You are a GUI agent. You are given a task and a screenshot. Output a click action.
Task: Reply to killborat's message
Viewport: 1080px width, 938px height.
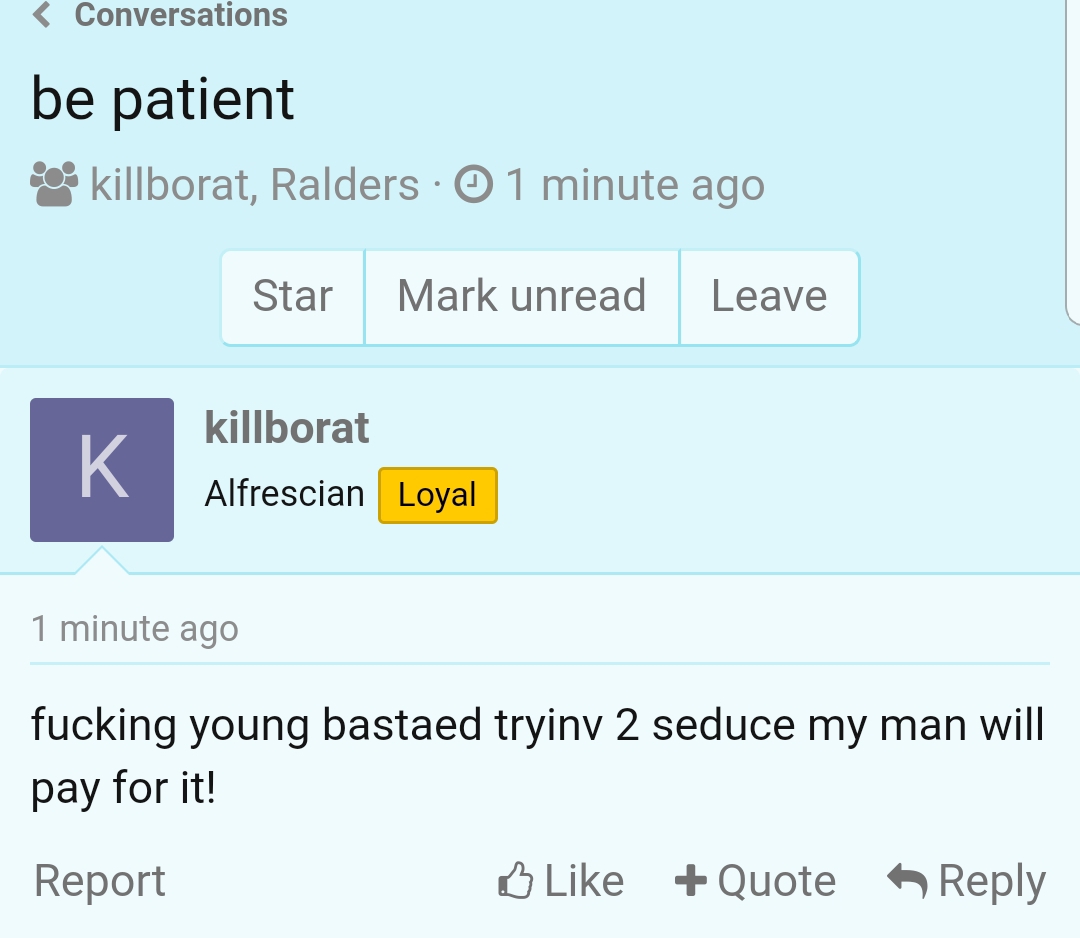pos(991,881)
